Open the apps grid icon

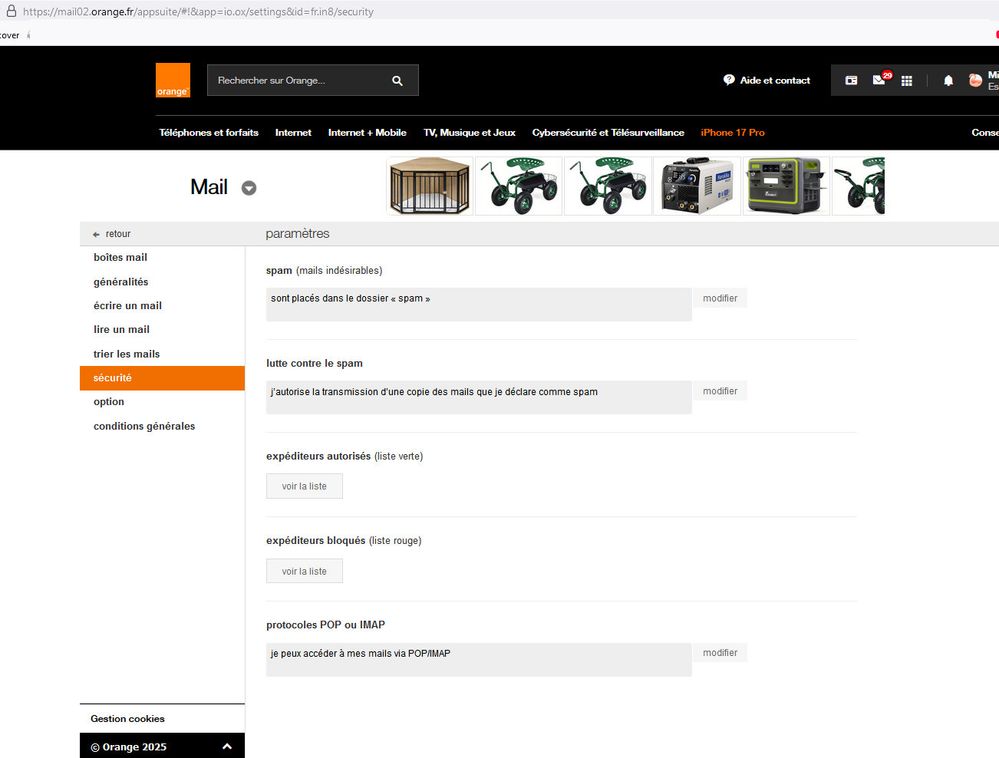point(907,81)
